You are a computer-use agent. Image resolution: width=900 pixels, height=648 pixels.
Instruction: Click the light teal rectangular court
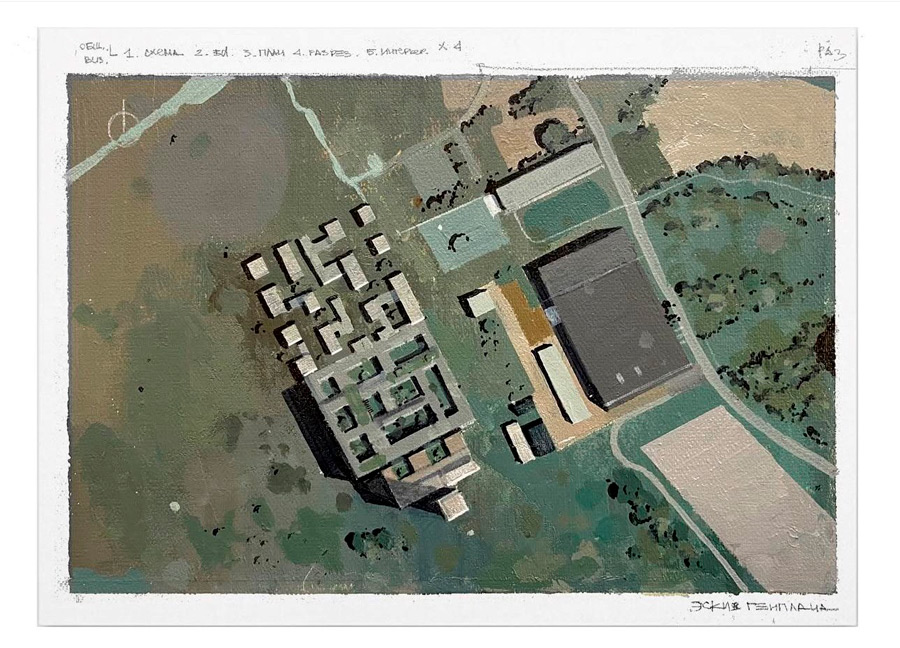[461, 235]
